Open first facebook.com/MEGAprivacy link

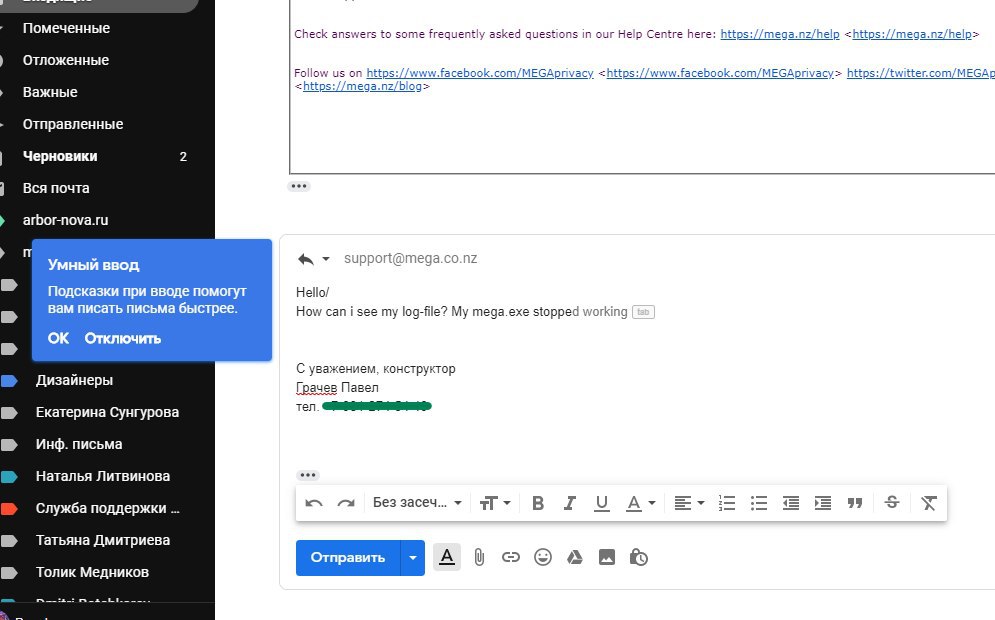point(480,73)
